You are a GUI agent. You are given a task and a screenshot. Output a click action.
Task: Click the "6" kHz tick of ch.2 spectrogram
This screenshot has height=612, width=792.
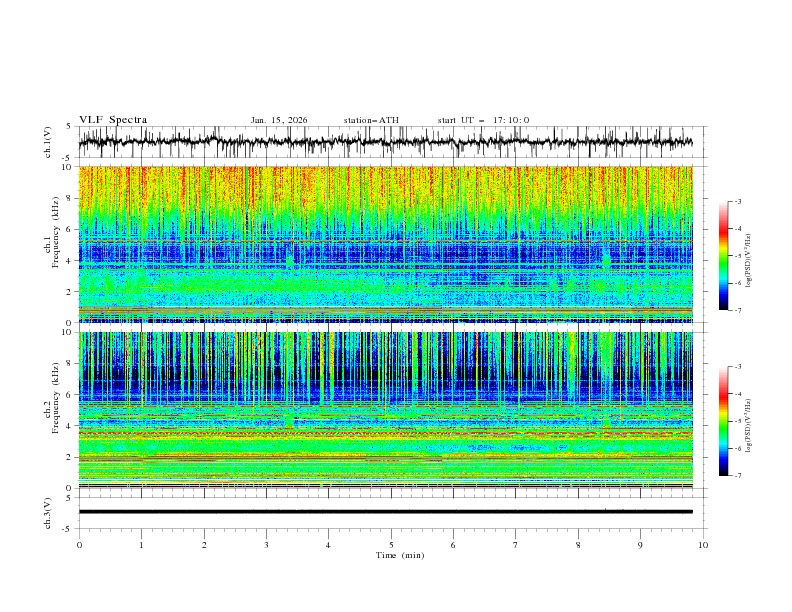(x=71, y=394)
